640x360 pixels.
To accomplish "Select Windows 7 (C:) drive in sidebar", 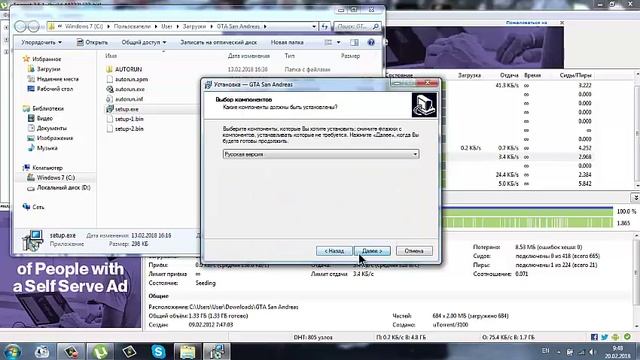I will [x=56, y=178].
